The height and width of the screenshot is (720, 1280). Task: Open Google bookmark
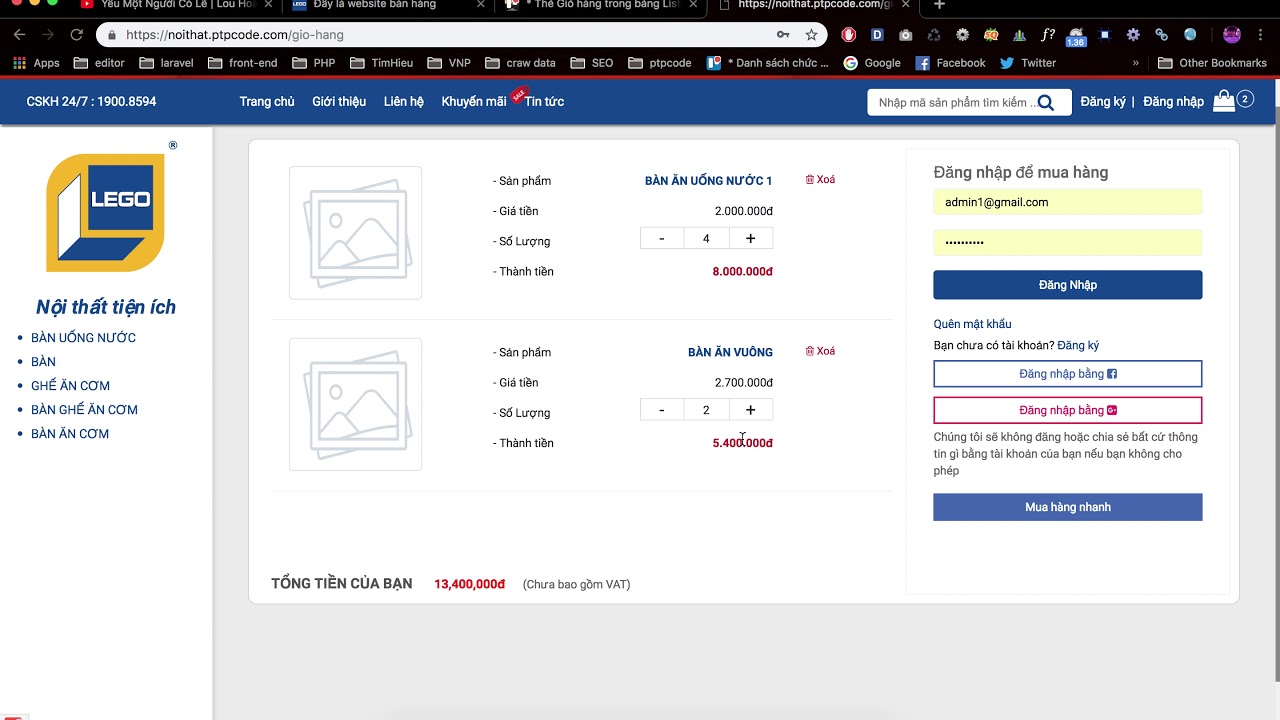[872, 63]
